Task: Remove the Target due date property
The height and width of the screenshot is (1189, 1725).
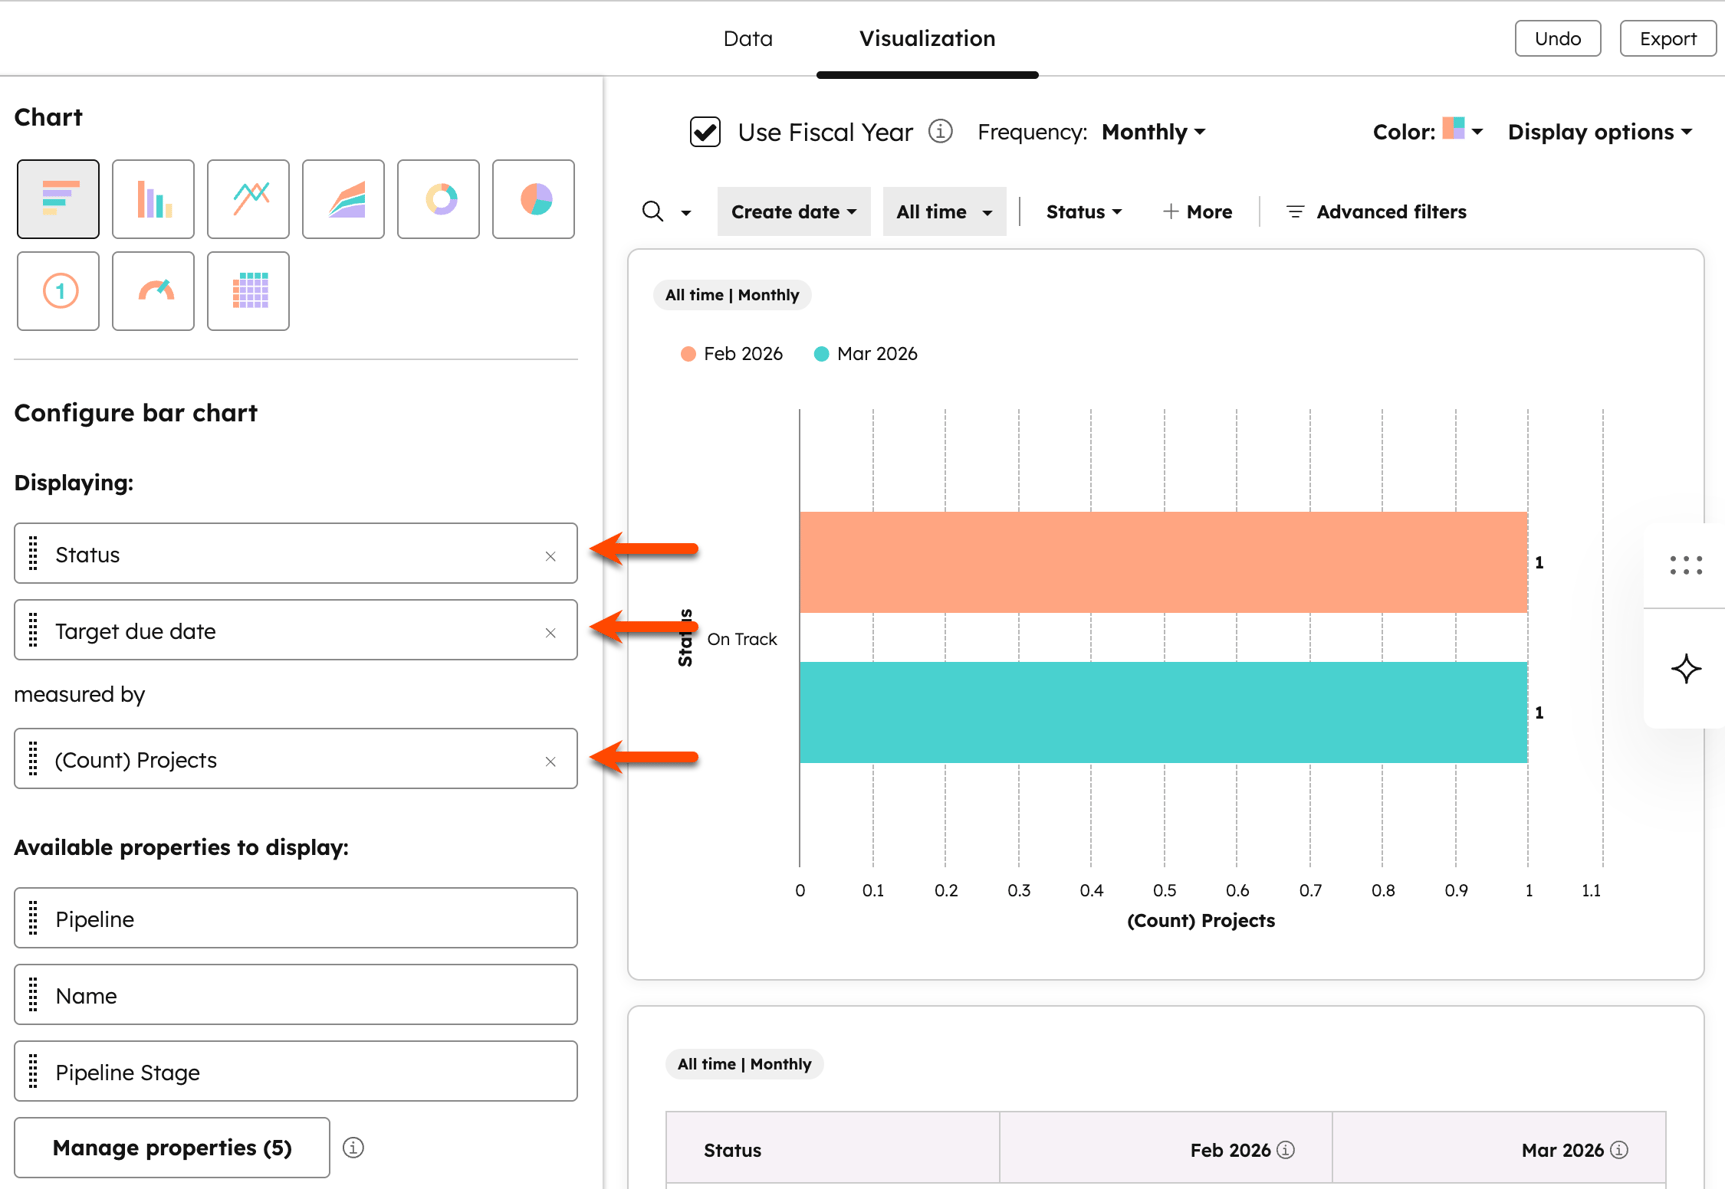Action: 550,632
